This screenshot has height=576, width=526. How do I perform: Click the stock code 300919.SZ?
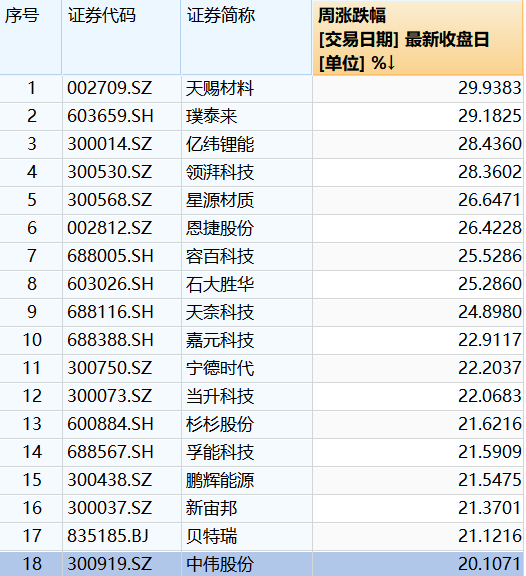[x=109, y=564]
